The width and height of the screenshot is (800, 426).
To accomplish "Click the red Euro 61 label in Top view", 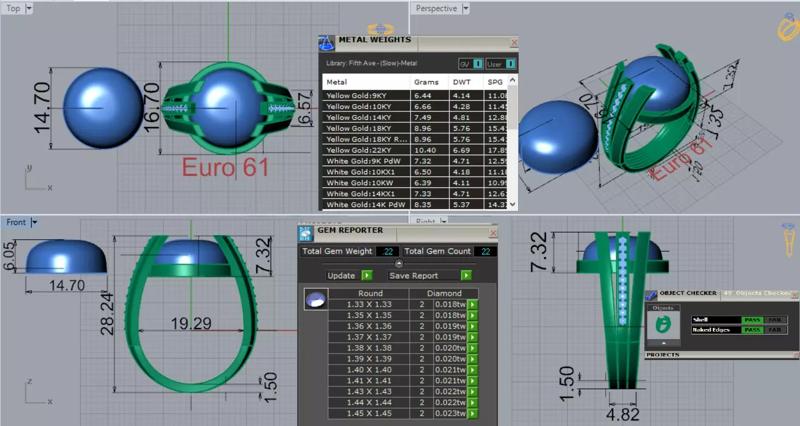I will click(225, 168).
